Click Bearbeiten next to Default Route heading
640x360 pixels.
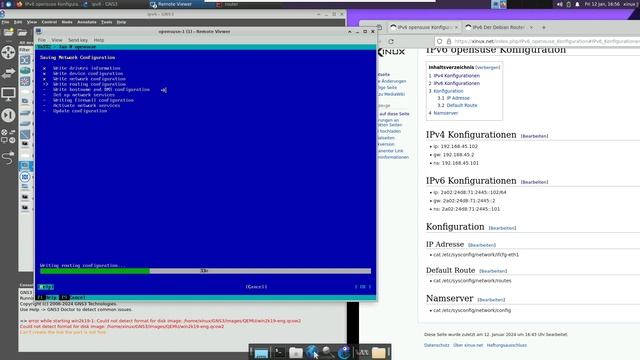[x=493, y=271]
